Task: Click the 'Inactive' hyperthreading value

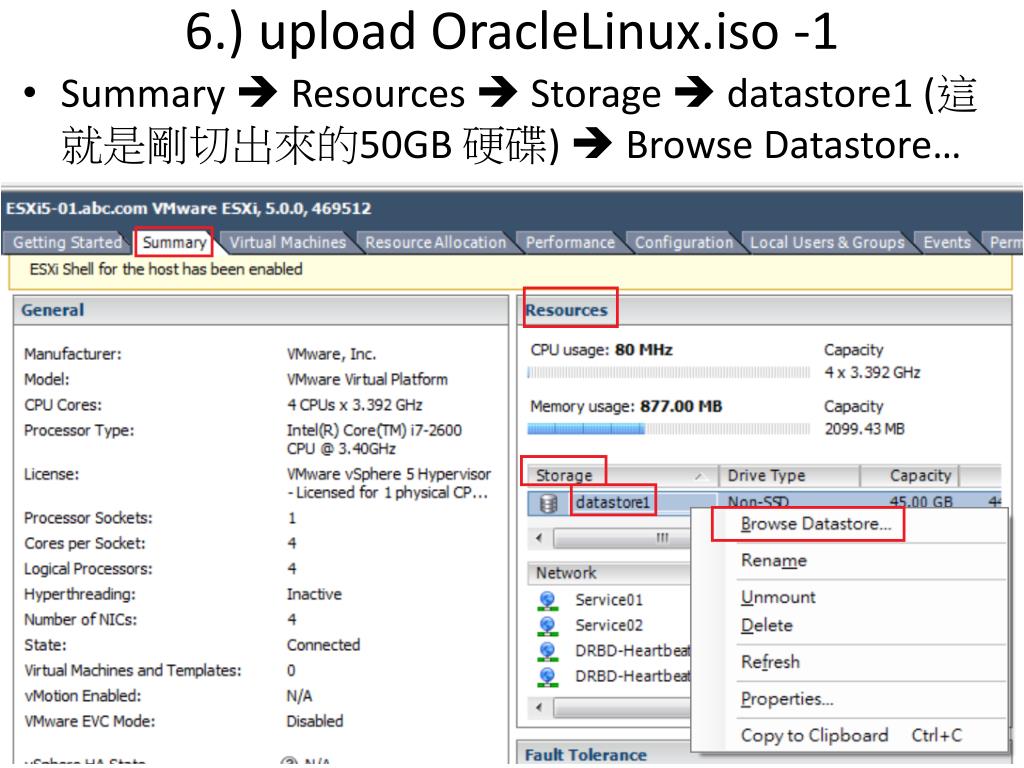Action: click(314, 594)
